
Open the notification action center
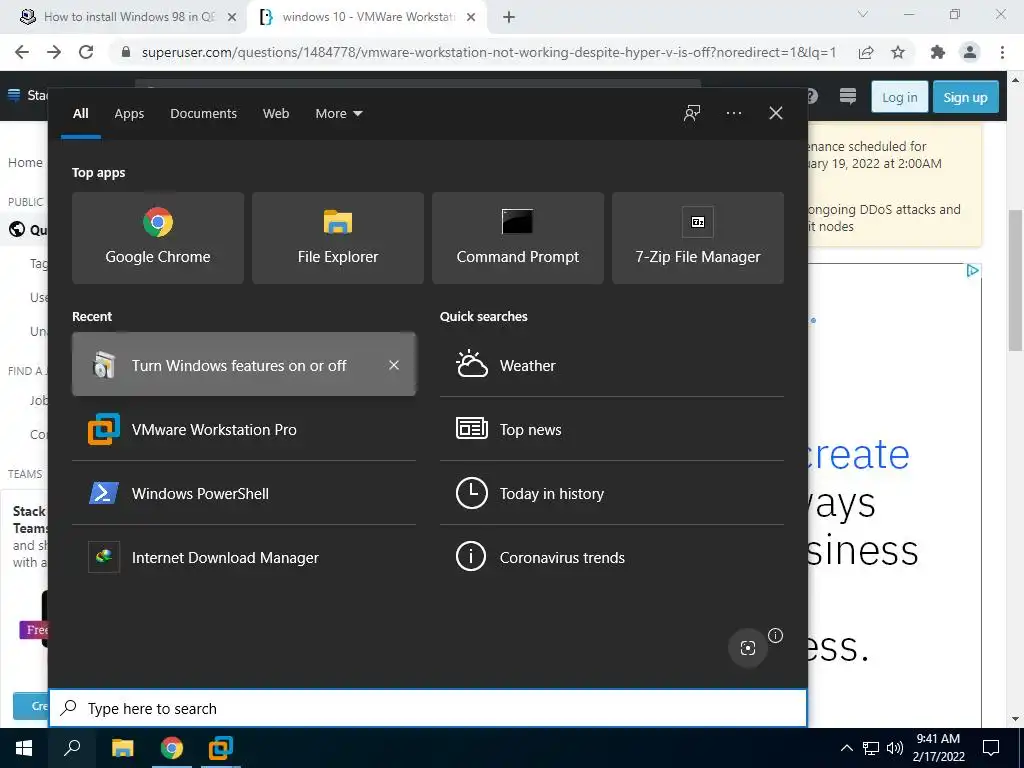point(991,748)
